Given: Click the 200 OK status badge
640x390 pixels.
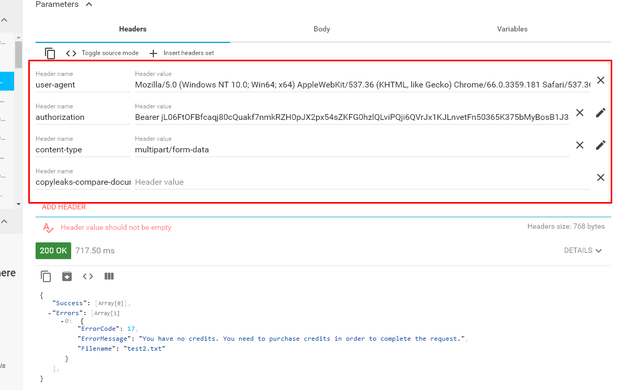Looking at the screenshot, I should tap(53, 250).
